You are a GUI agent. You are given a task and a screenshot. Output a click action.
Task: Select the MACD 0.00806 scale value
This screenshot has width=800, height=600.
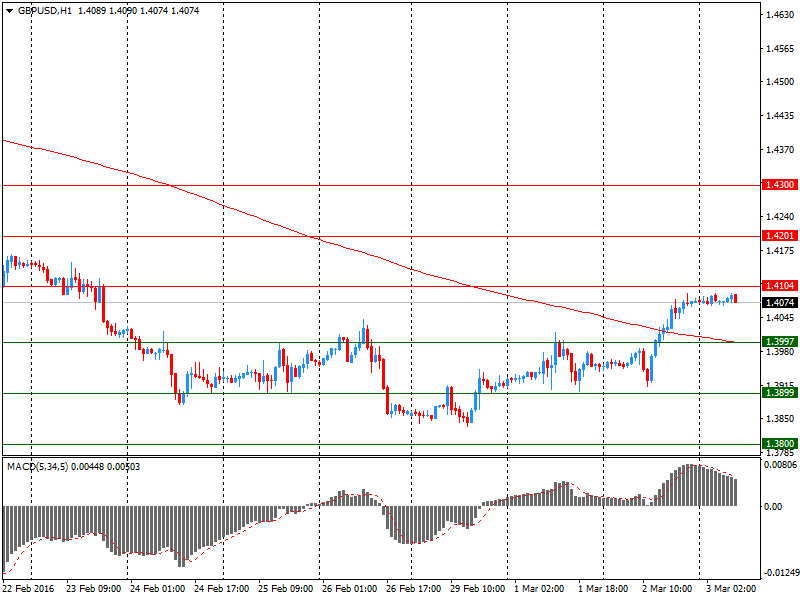pos(781,465)
